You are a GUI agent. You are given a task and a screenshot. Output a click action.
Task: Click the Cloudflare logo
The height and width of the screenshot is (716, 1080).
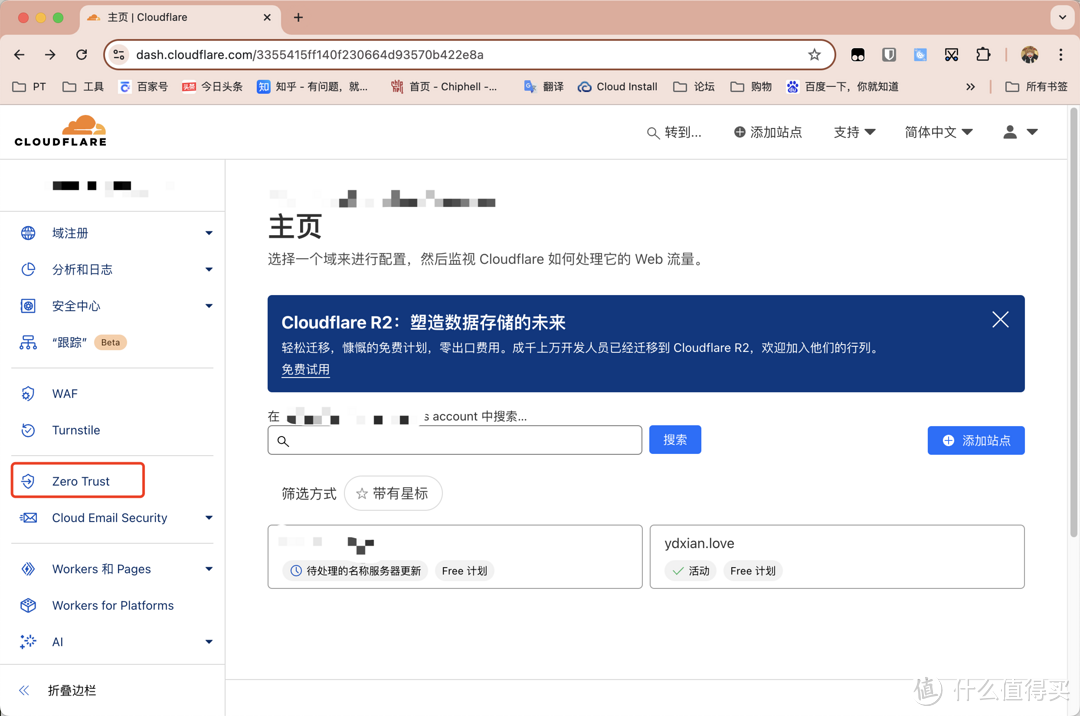60,131
